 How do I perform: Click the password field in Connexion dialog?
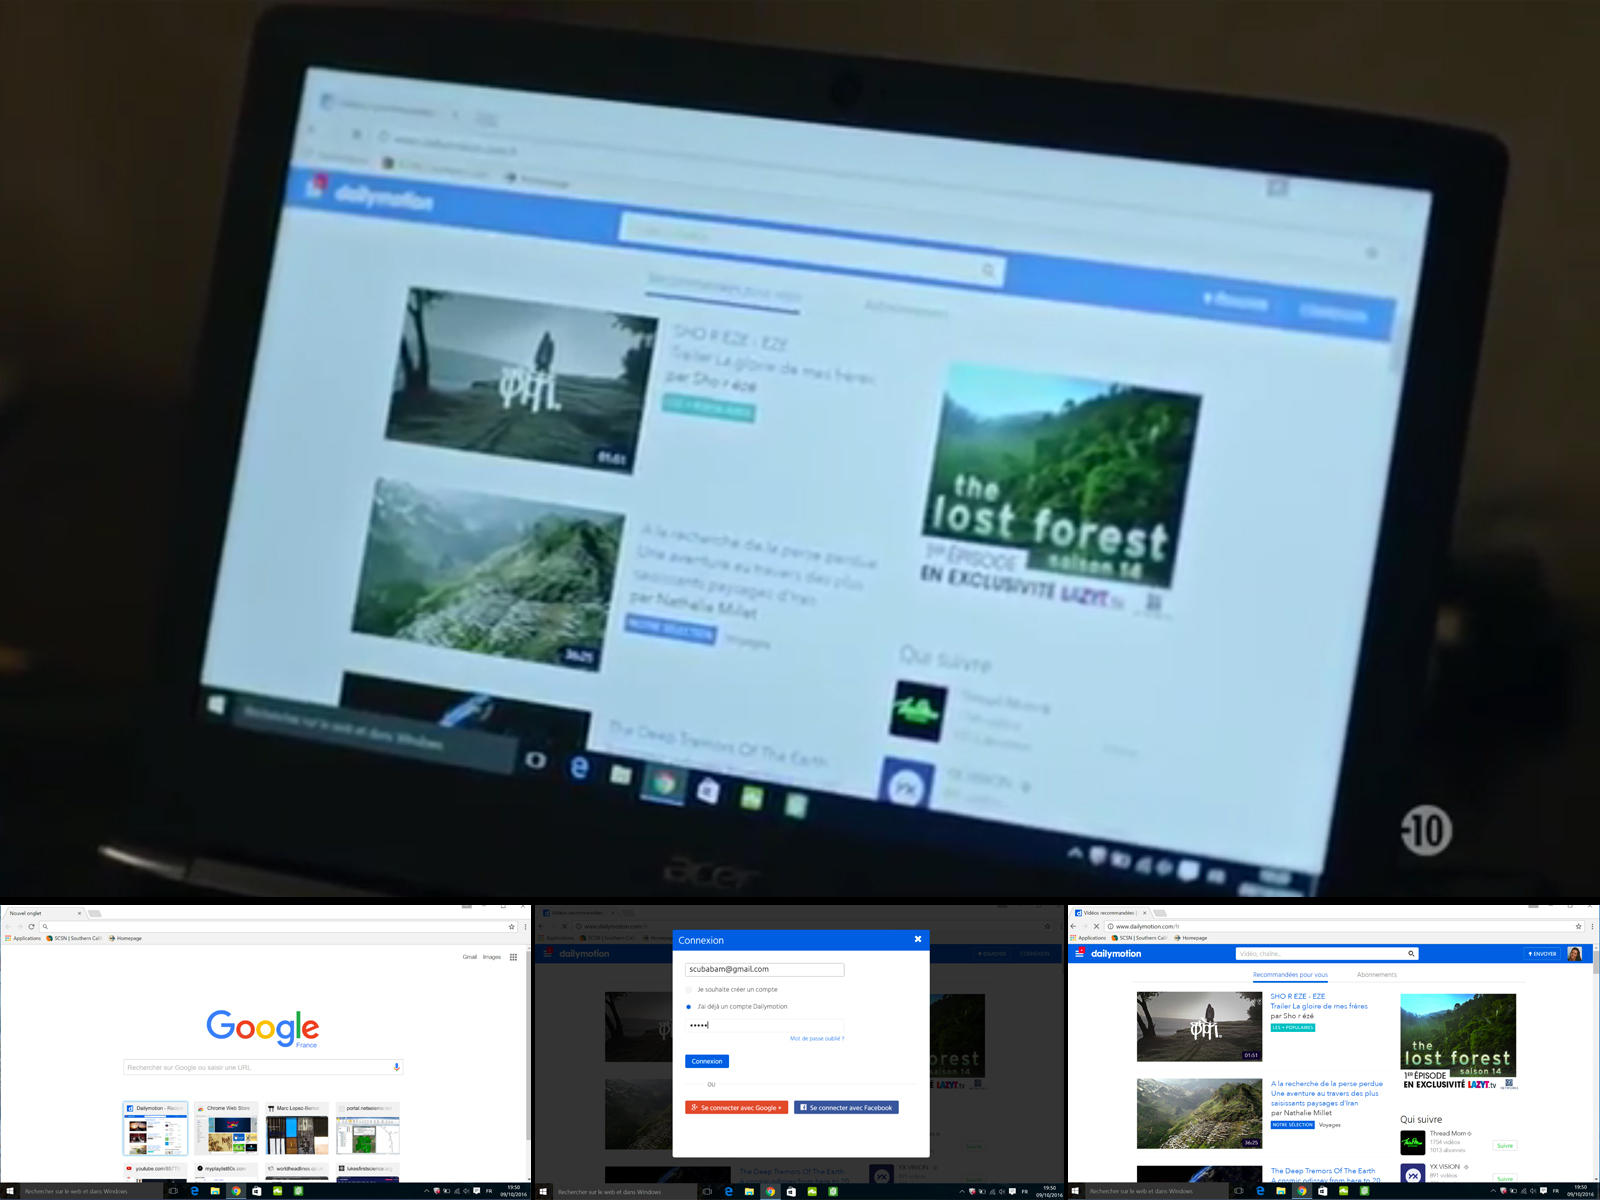pyautogui.click(x=765, y=1025)
